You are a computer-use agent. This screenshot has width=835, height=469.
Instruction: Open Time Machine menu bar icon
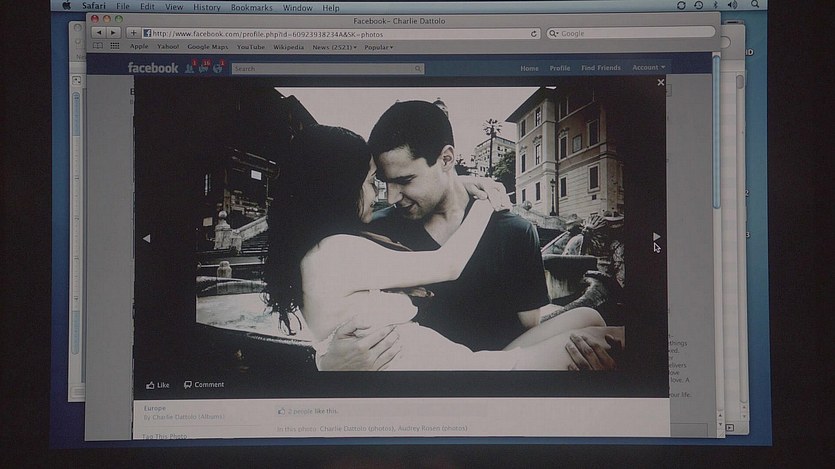(x=698, y=5)
